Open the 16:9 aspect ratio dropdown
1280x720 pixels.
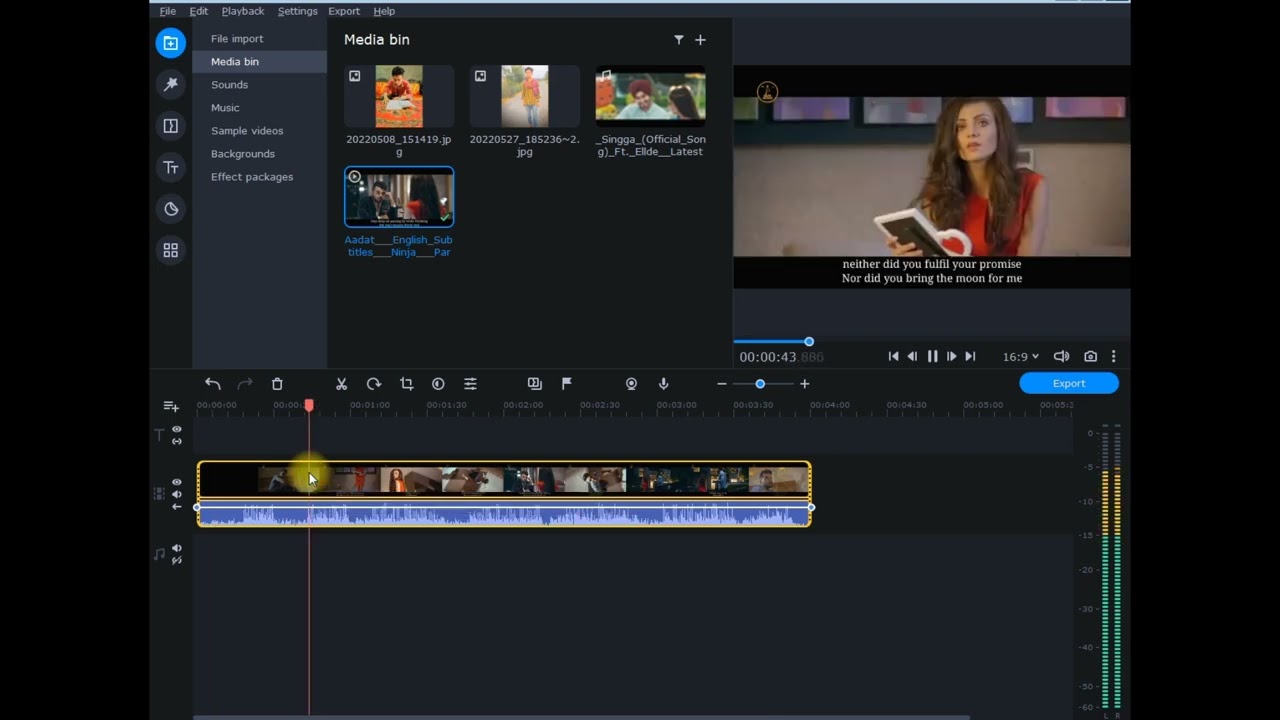tap(1021, 356)
